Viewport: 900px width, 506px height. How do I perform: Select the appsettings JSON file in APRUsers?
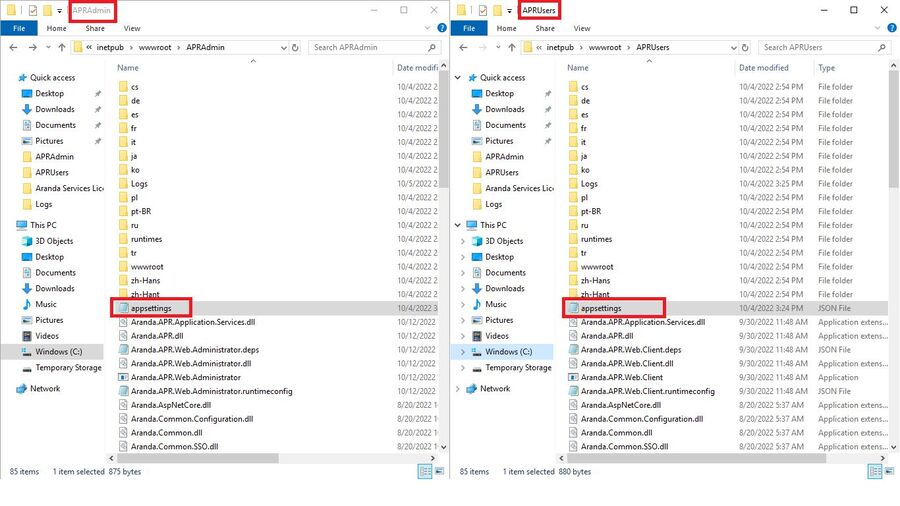[x=600, y=308]
